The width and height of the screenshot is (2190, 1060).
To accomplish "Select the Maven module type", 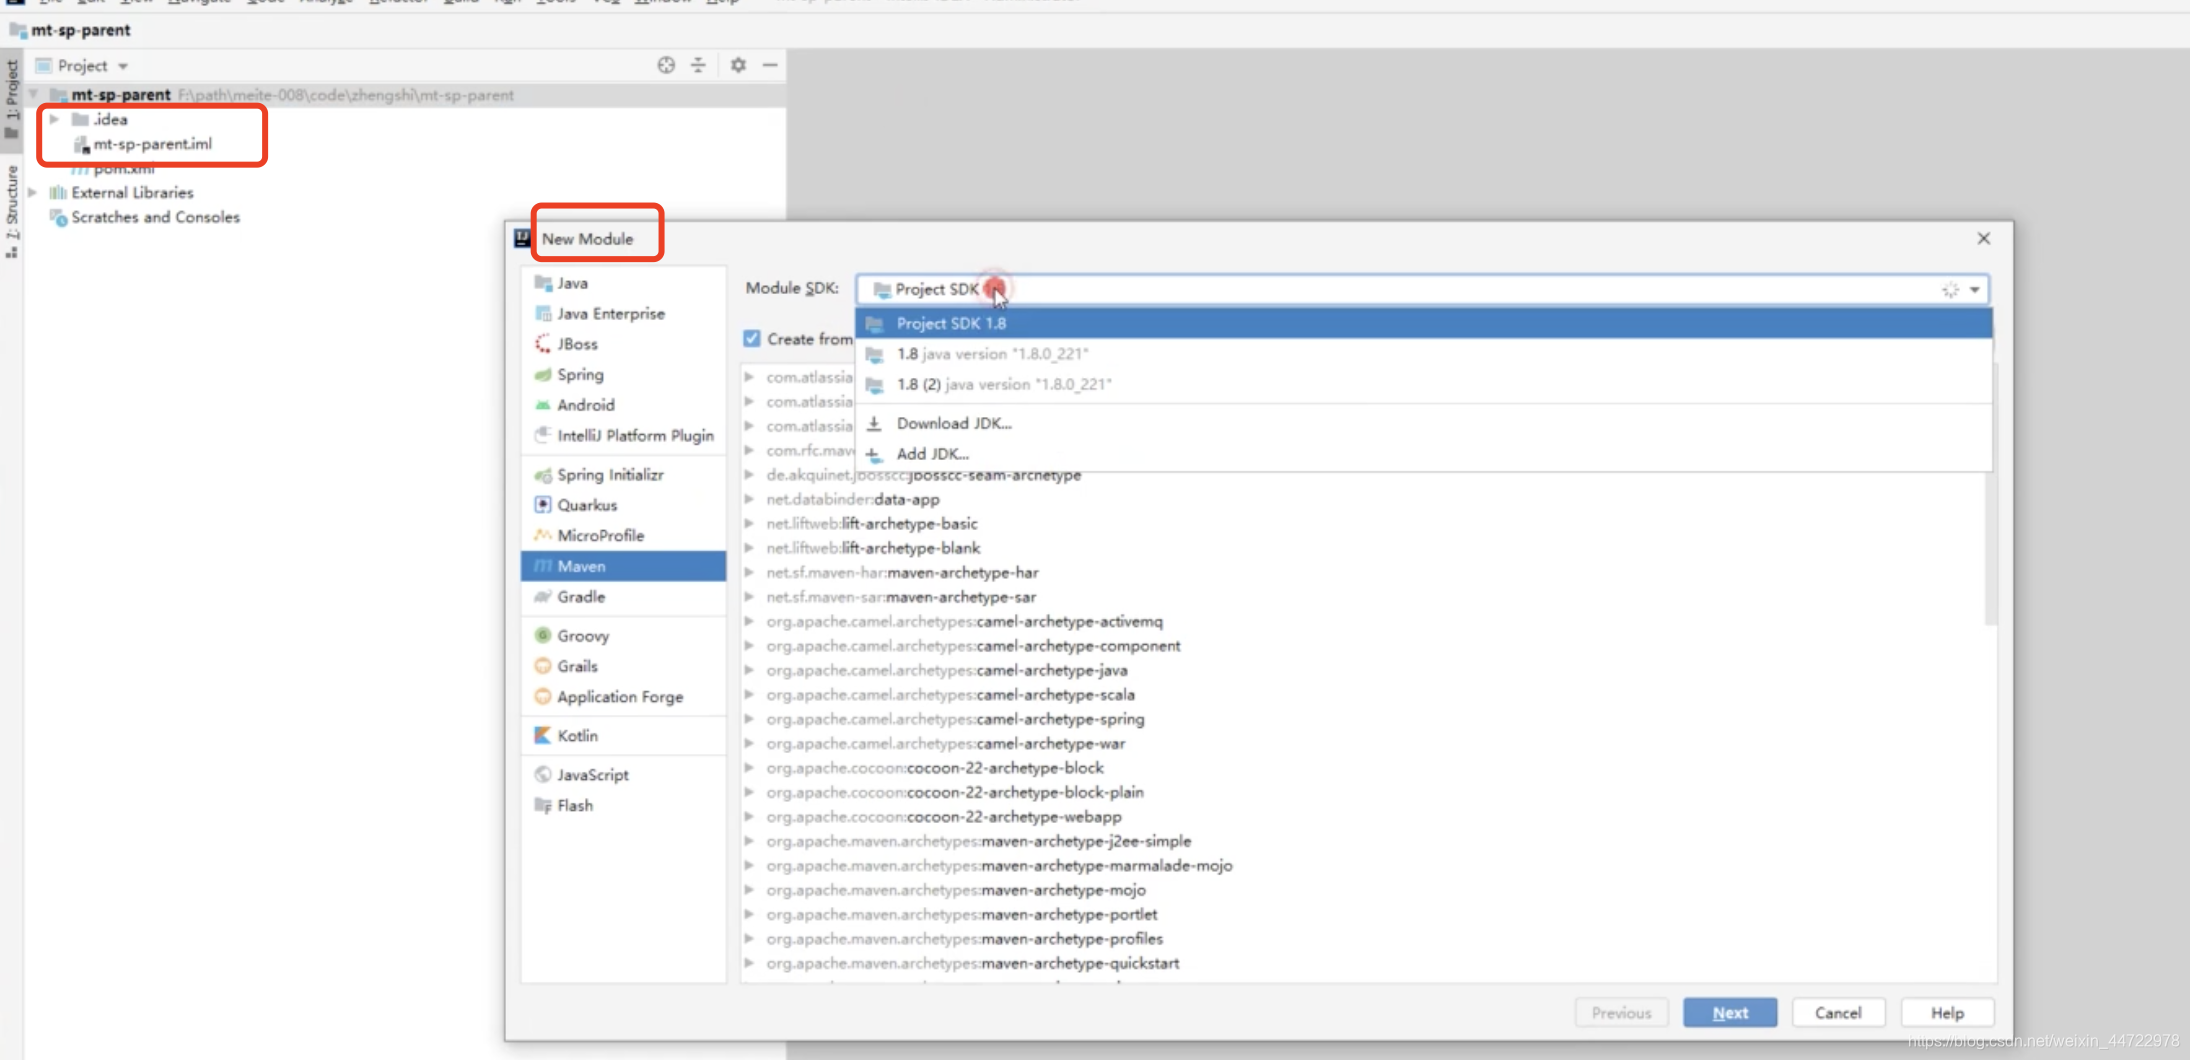I will tap(623, 566).
